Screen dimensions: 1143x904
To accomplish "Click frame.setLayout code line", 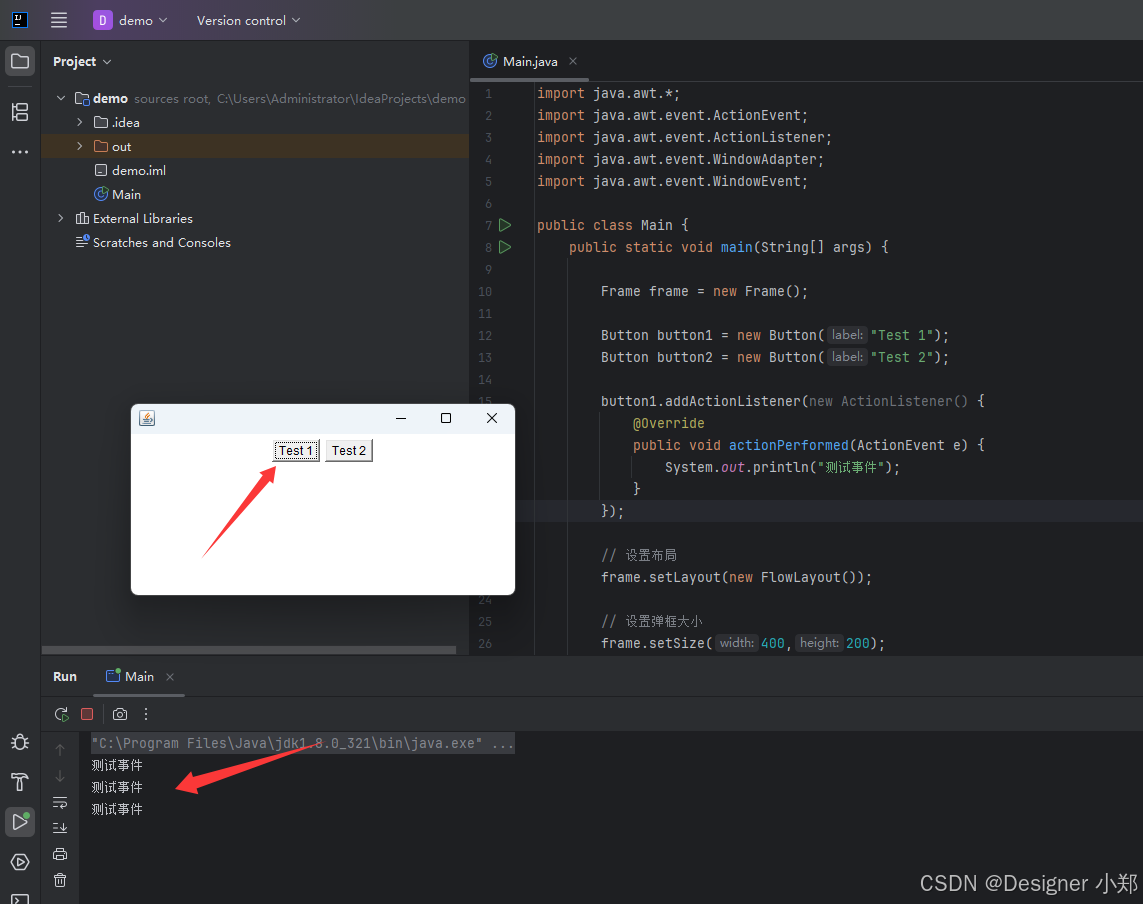I will 736,577.
